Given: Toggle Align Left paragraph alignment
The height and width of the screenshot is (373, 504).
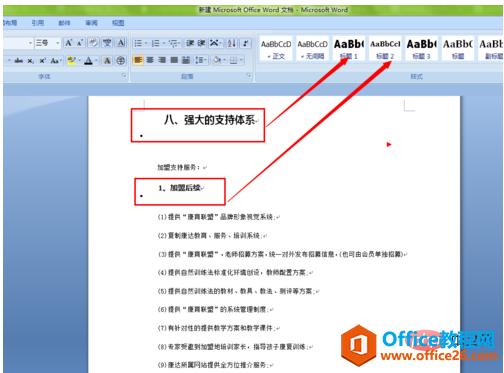Looking at the screenshot, I should pos(138,60).
